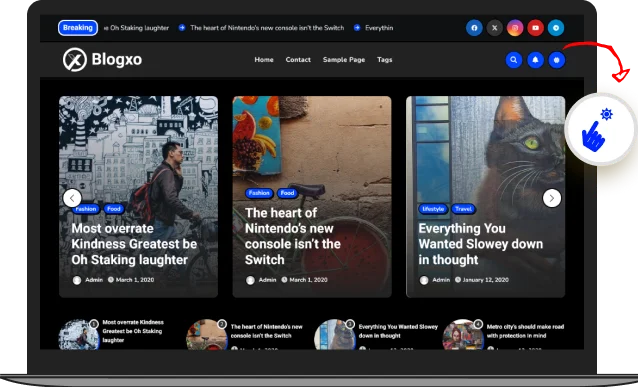The image size is (638, 387).
Task: Open bottom 'Everything You Wanted Slowey' post link
Action: 398,331
